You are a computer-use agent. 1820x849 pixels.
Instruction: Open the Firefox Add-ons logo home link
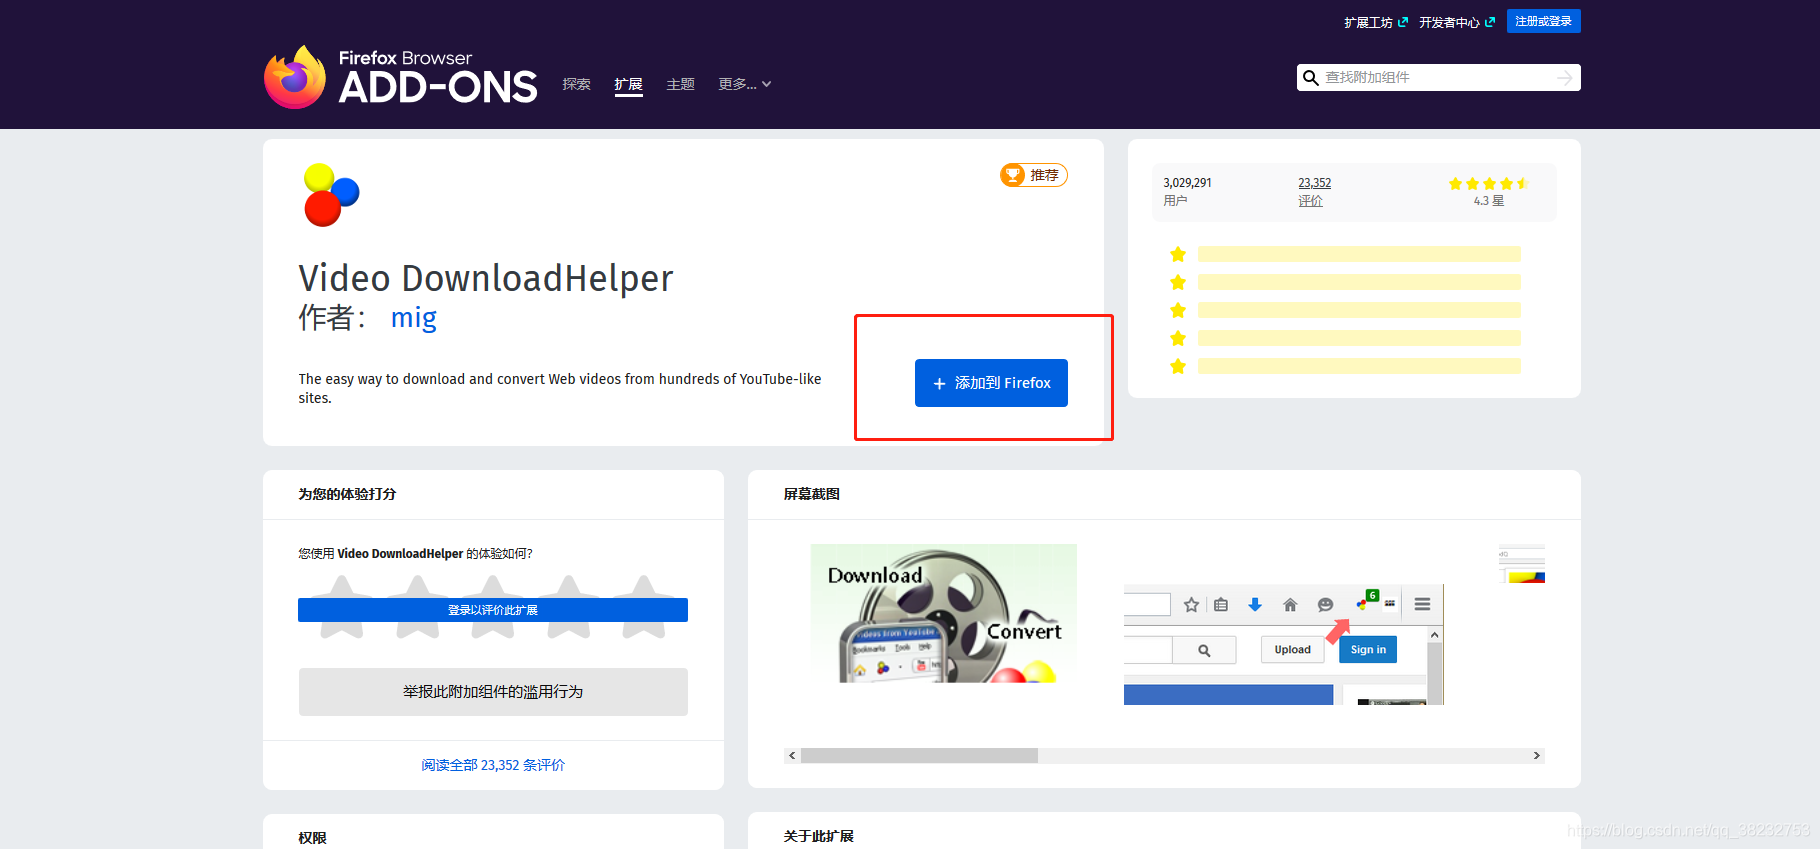click(x=400, y=77)
